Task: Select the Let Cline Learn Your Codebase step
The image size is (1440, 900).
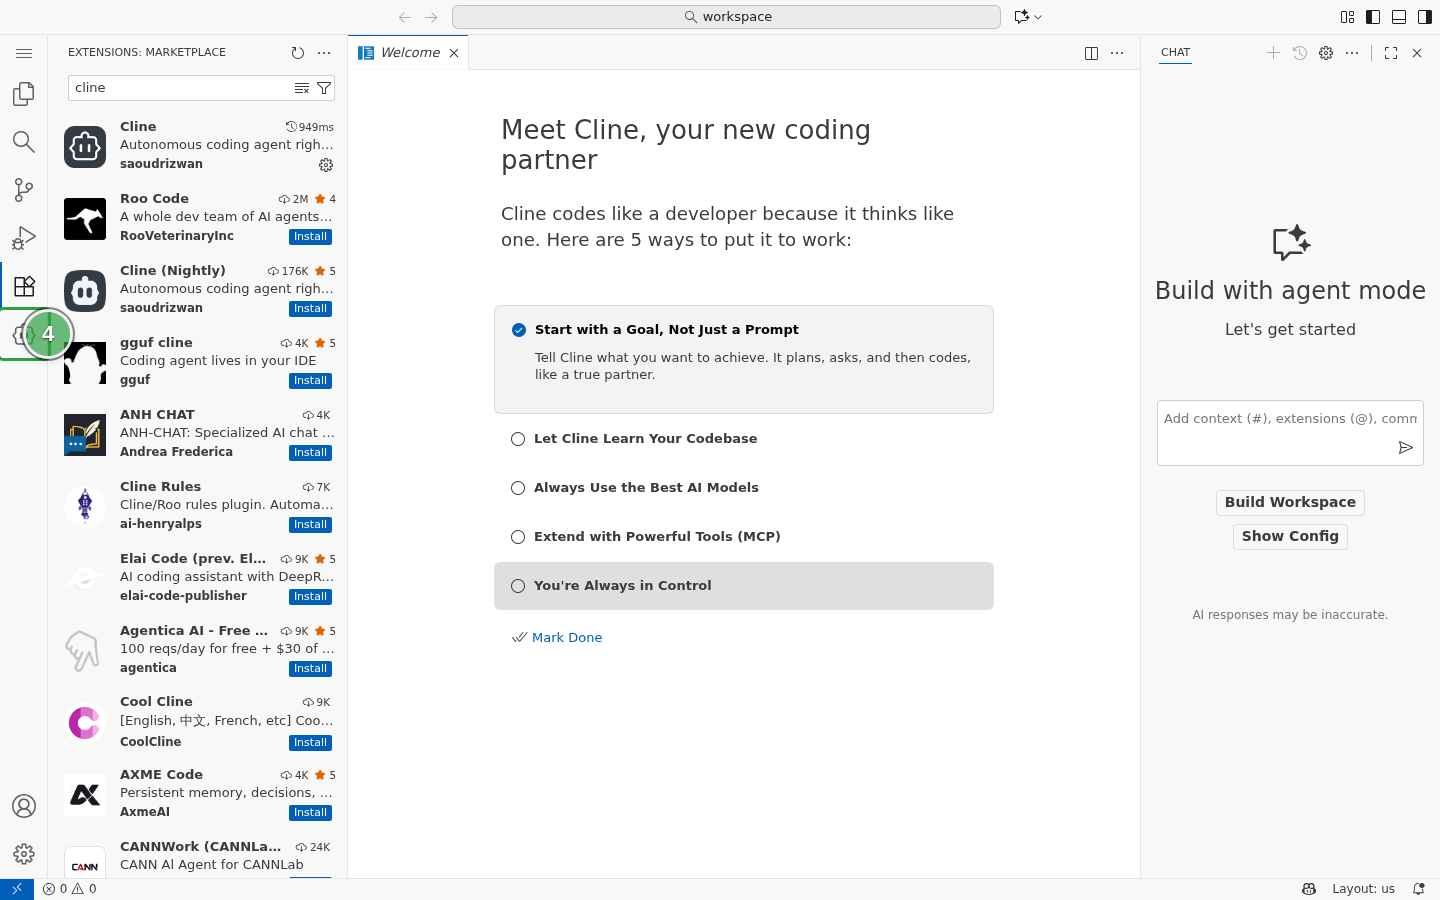Action: 744,439
